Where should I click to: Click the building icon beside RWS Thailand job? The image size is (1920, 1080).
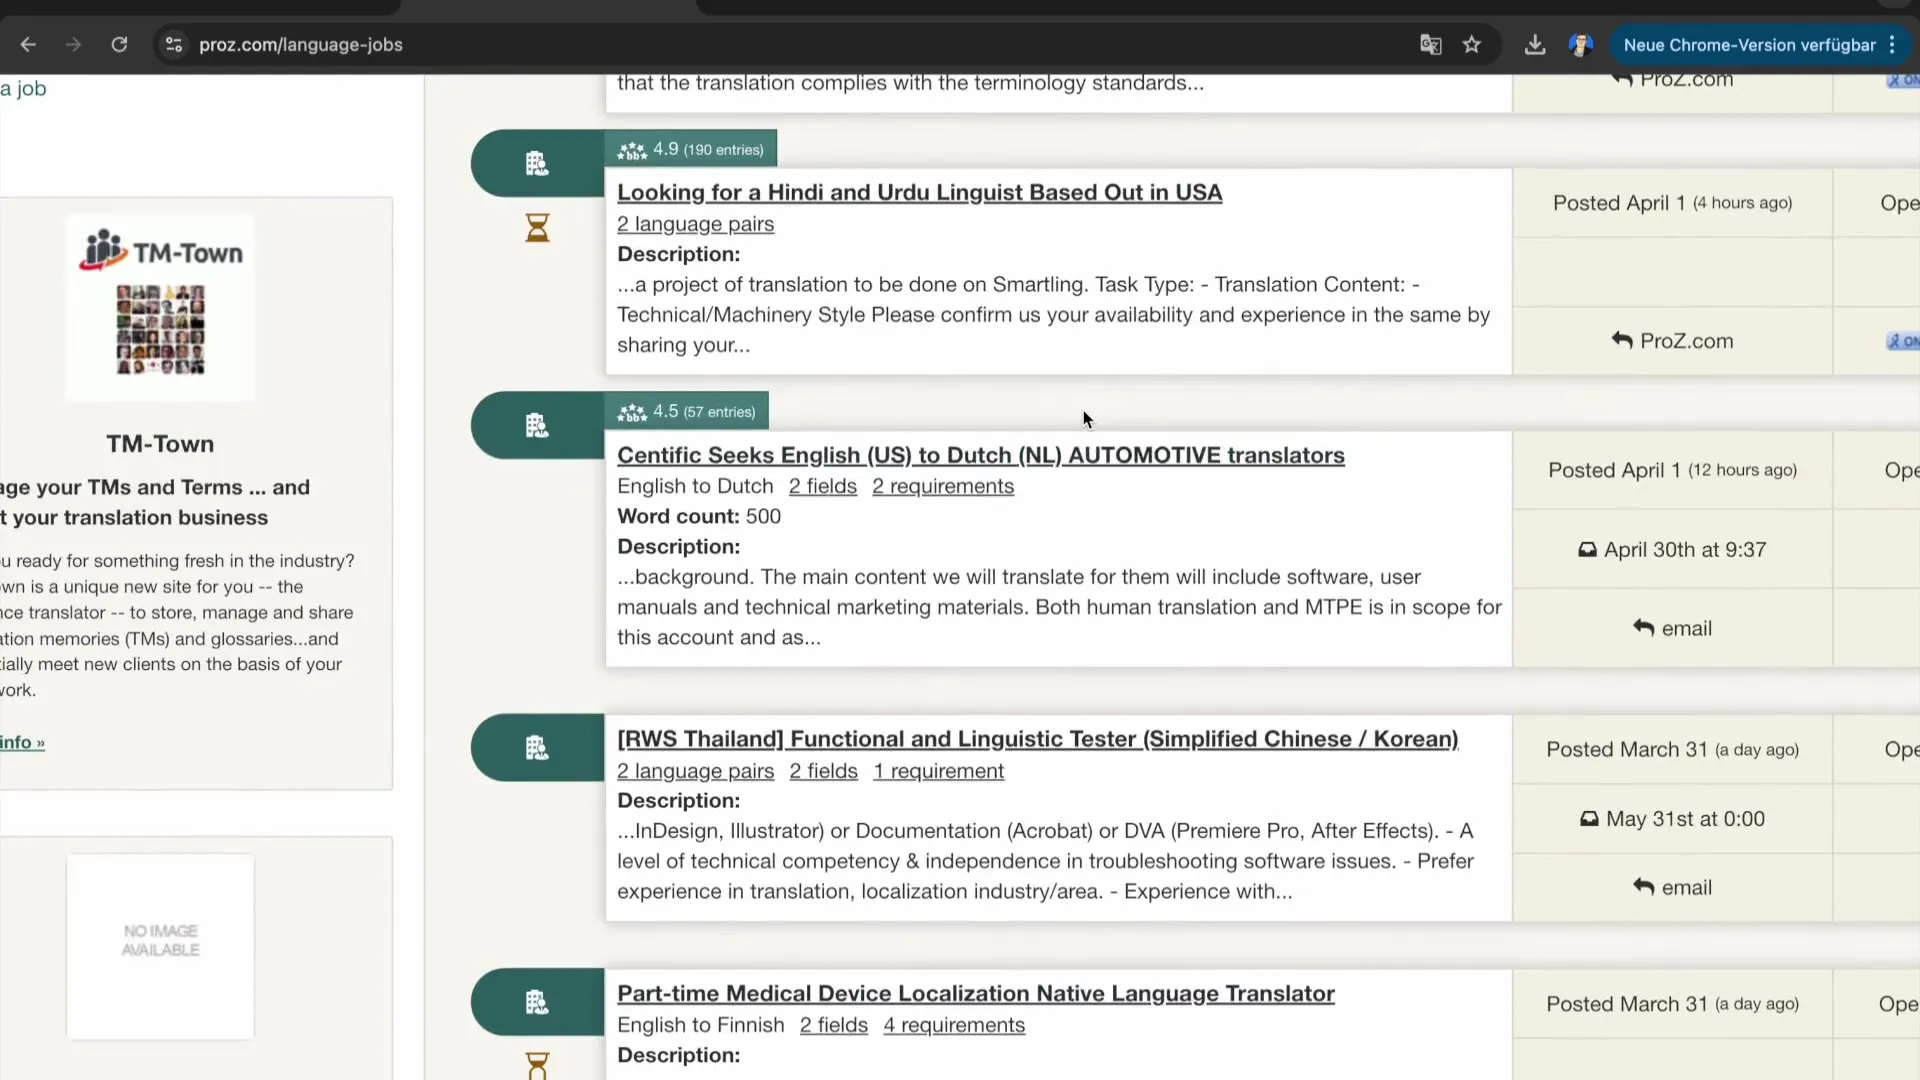click(537, 748)
